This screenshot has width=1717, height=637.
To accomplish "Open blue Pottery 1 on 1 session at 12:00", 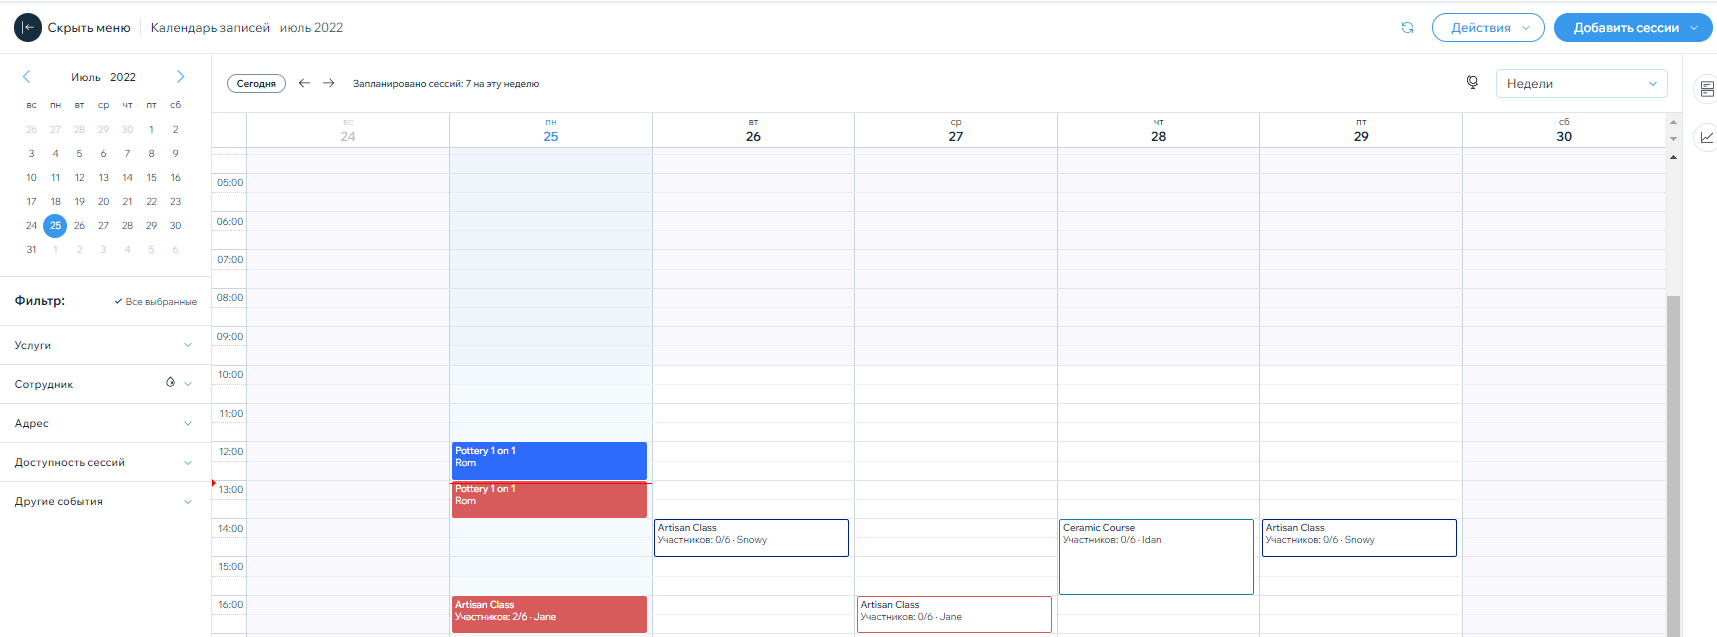I will [x=549, y=461].
